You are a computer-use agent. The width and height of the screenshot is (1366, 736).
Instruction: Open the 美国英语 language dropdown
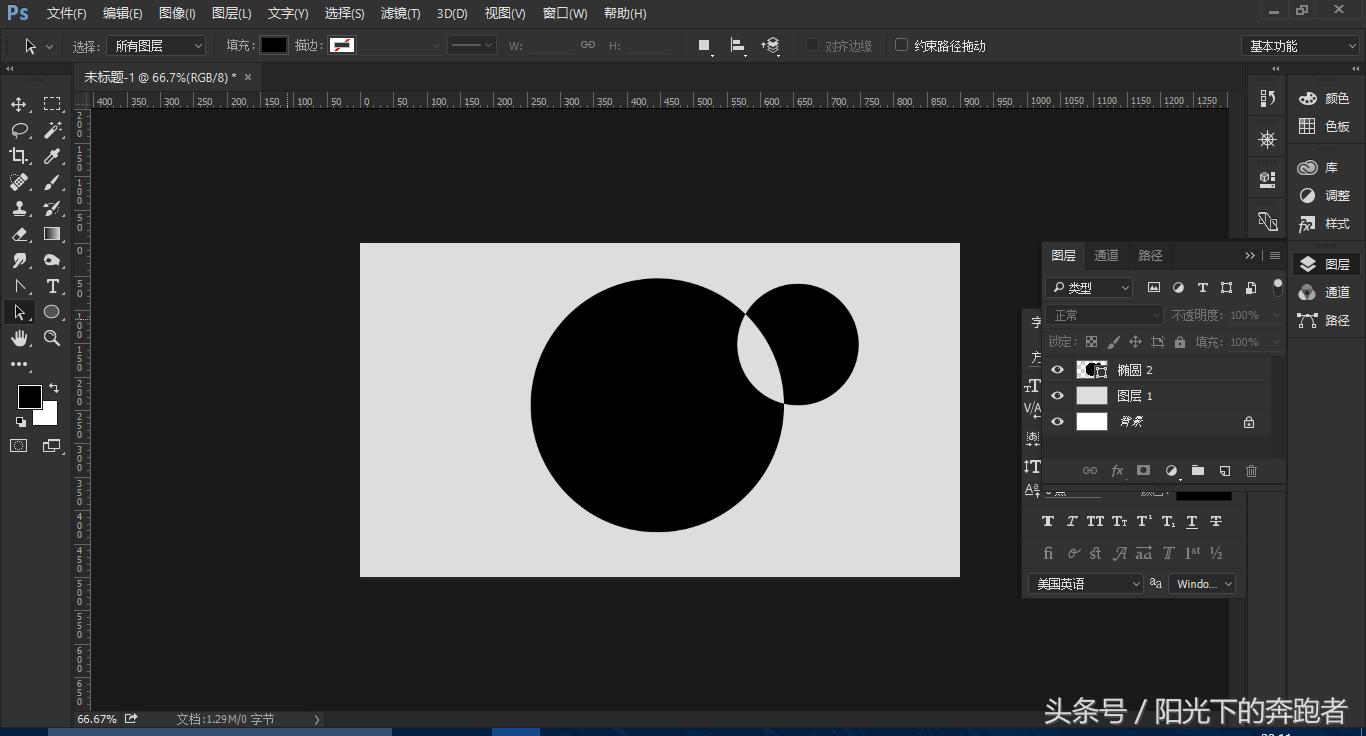coord(1085,584)
